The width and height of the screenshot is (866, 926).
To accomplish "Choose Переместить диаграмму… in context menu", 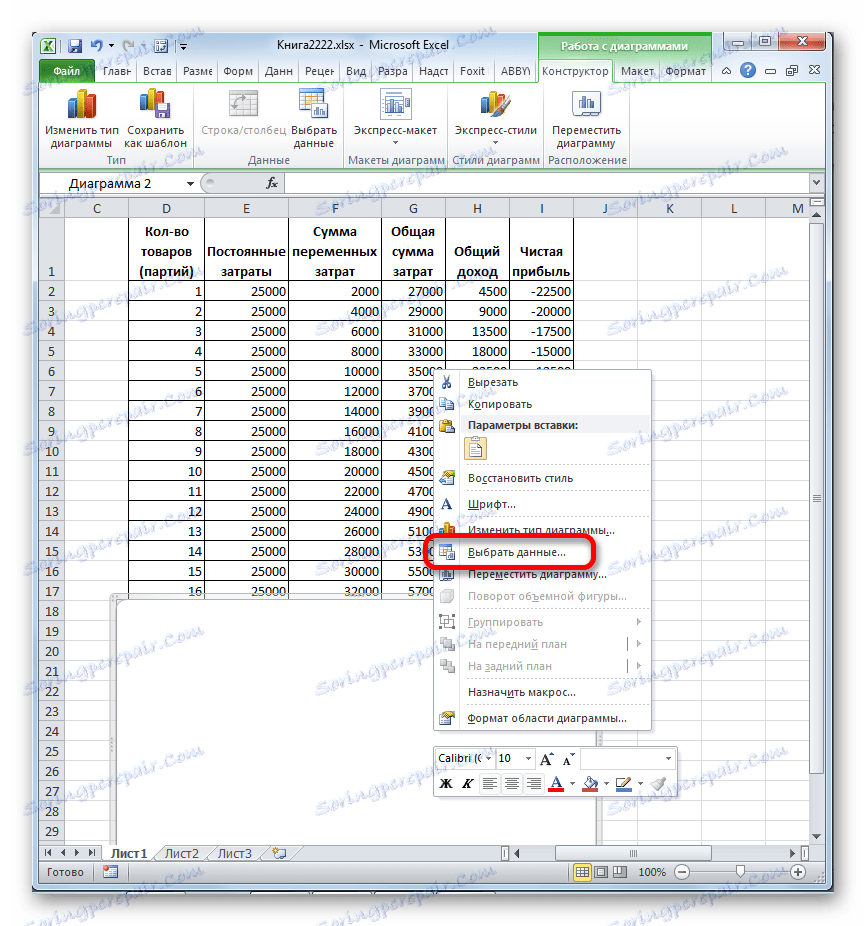I will coord(543,574).
